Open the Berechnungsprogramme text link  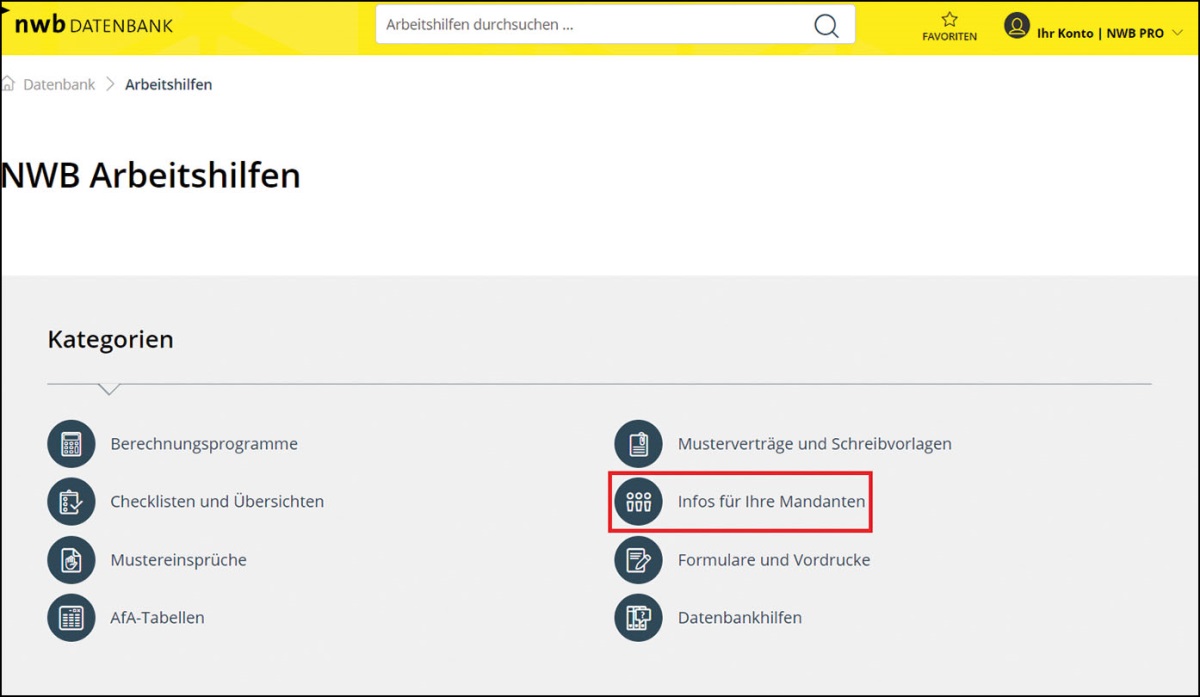tap(204, 444)
